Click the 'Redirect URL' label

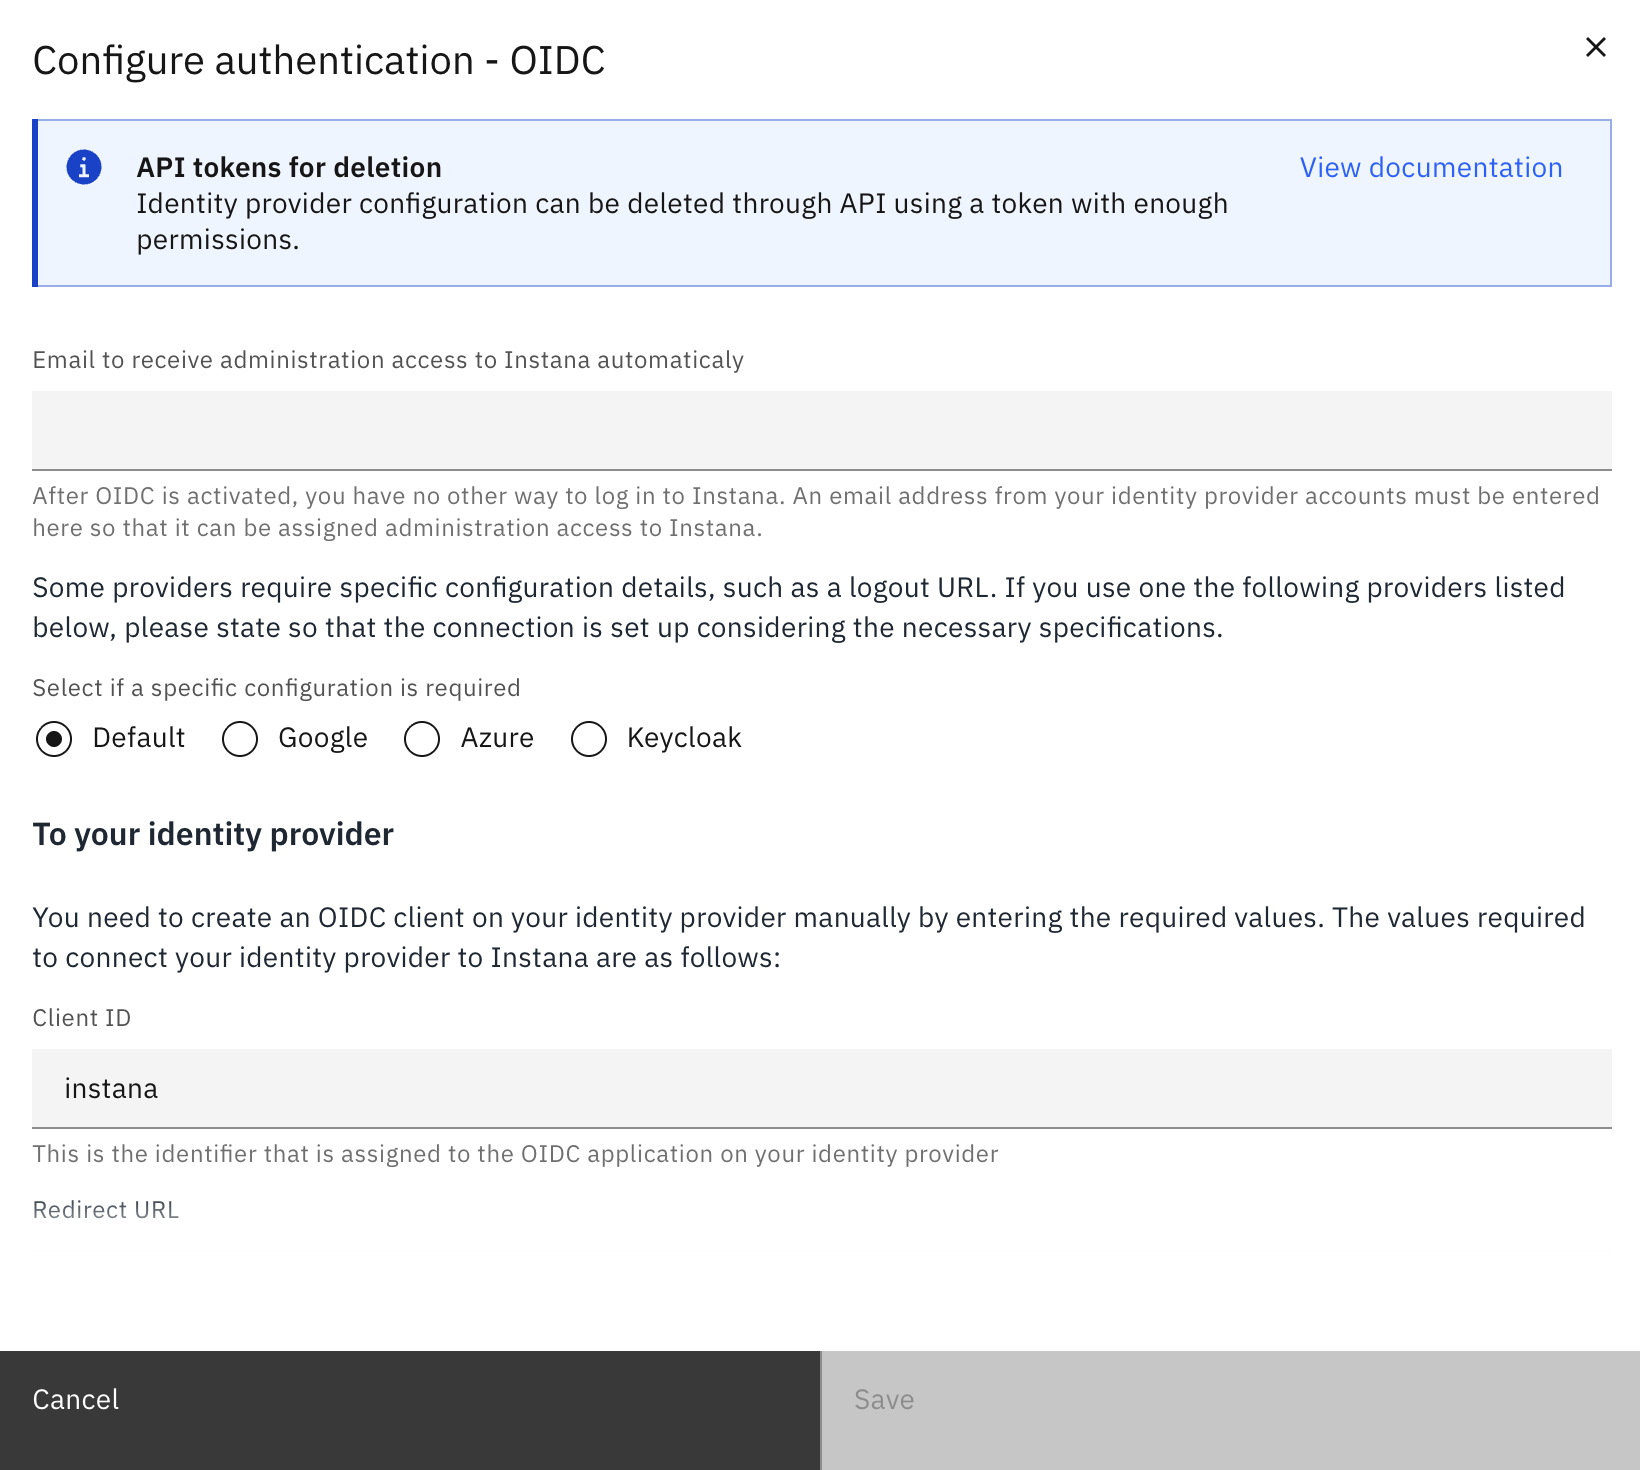[106, 1210]
